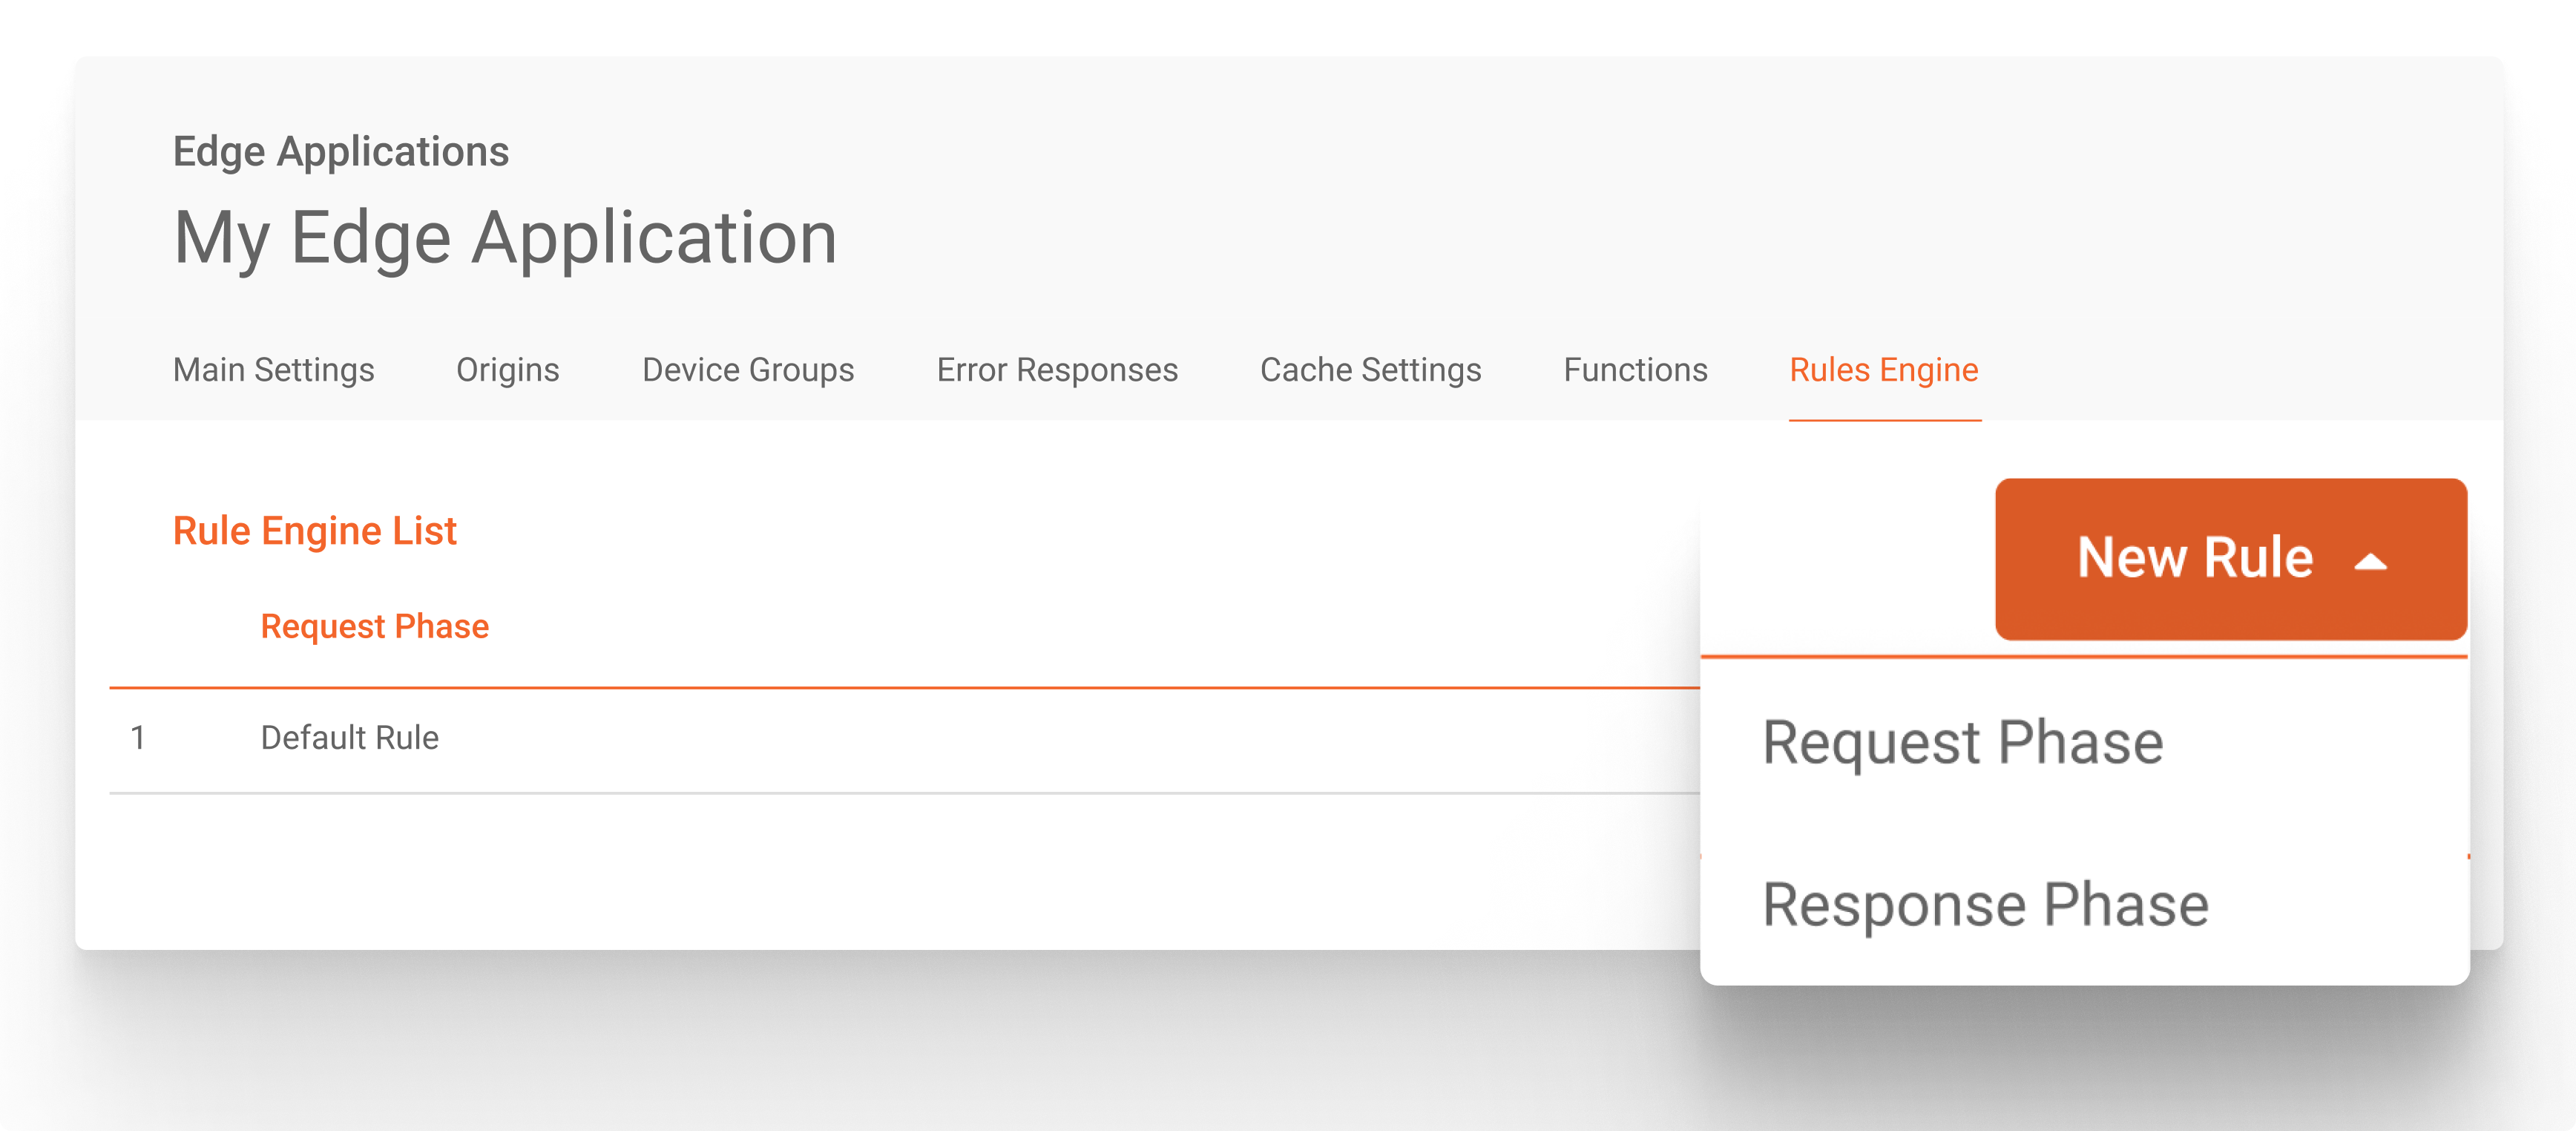Click the Request Phase column header
This screenshot has width=2576, height=1131.
pos(374,626)
